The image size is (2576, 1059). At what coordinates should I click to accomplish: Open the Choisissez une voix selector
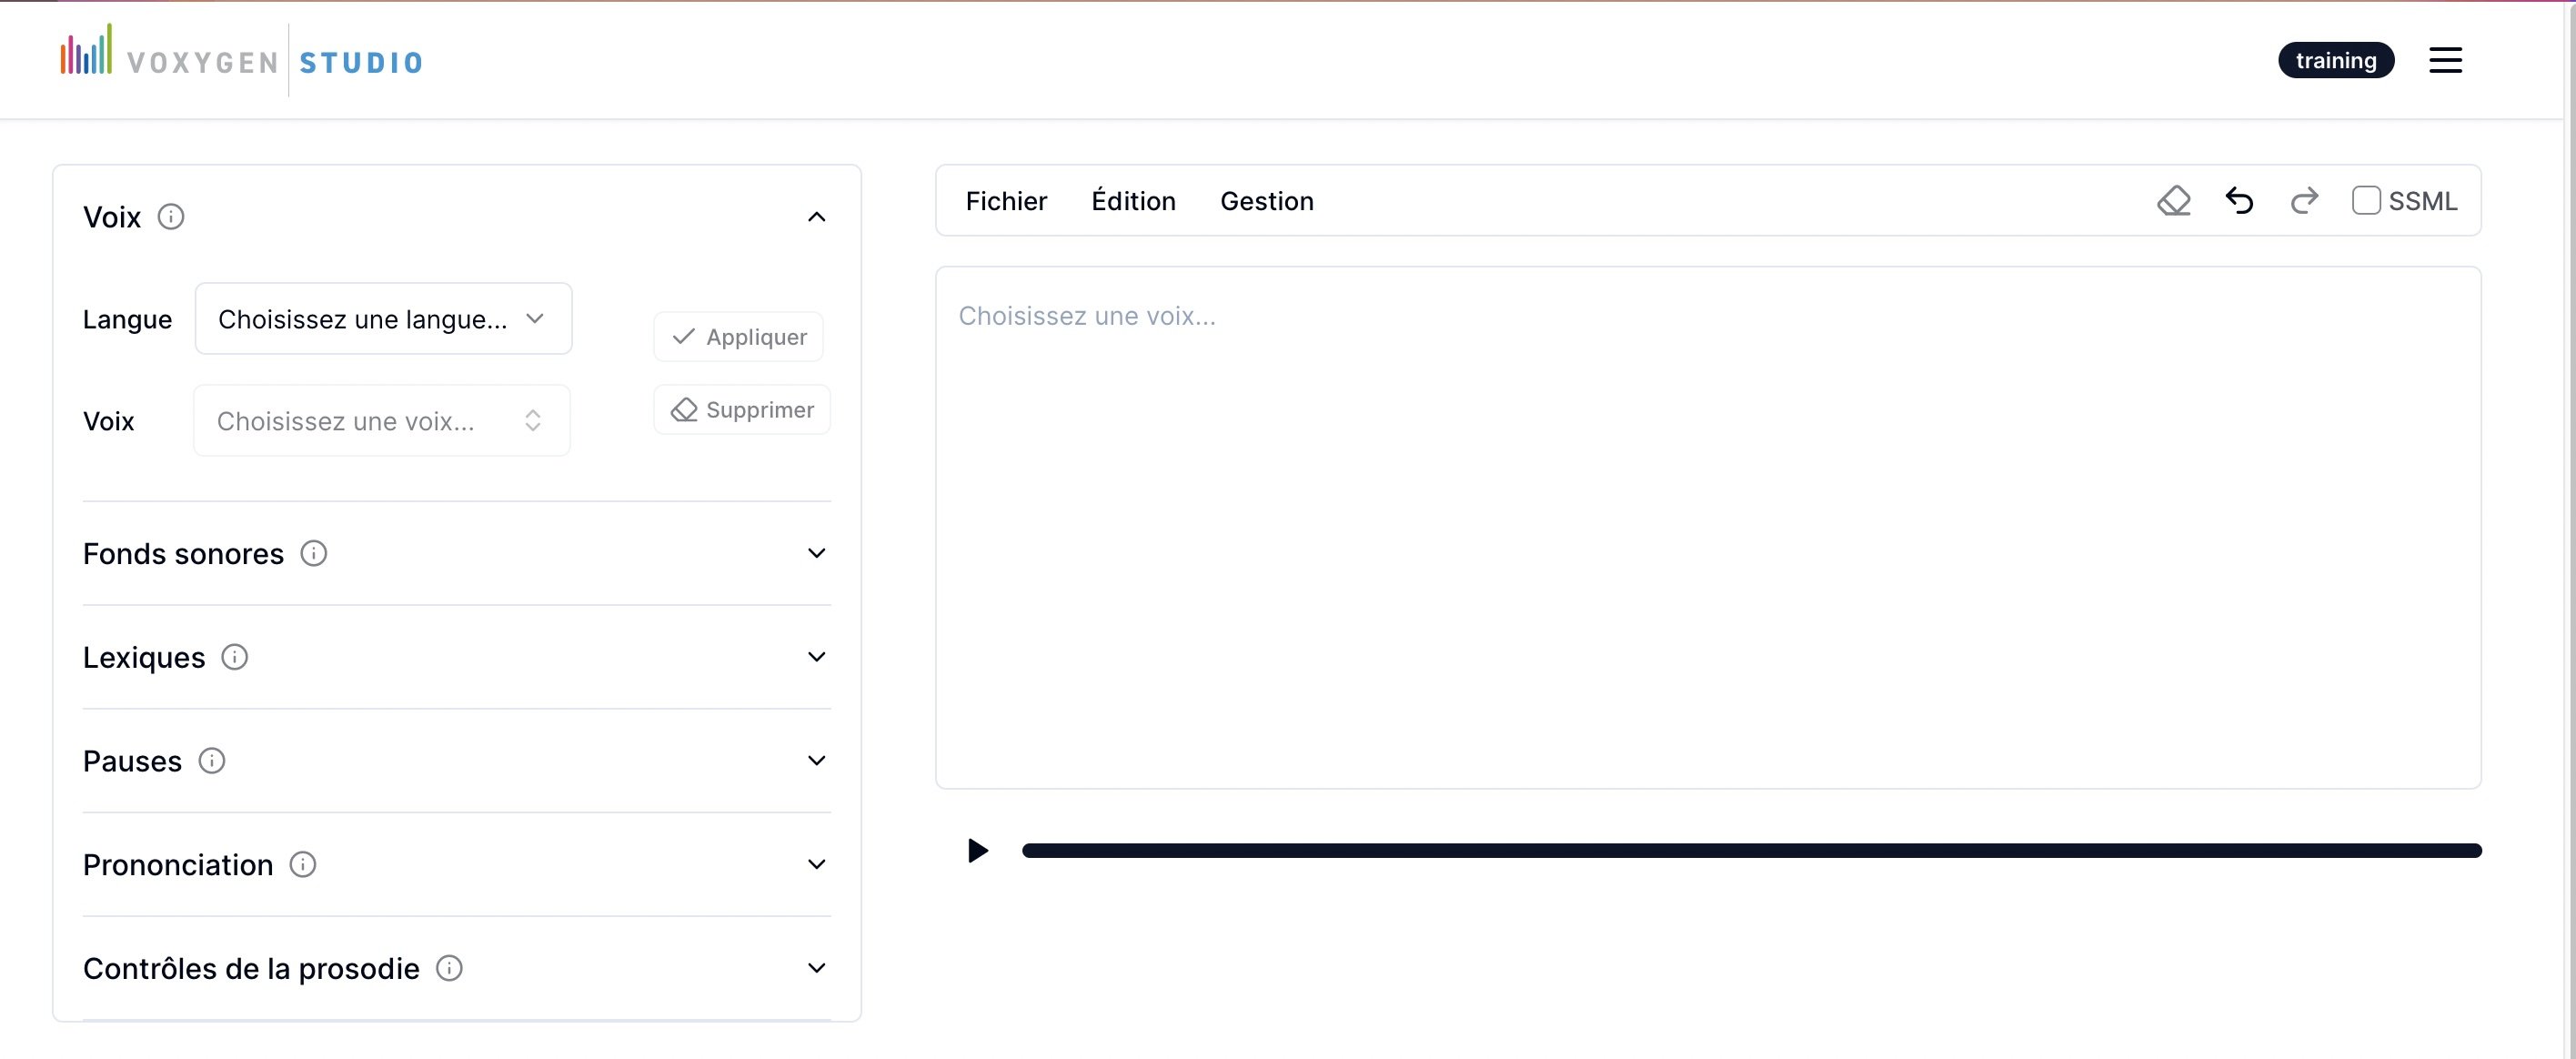[381, 421]
